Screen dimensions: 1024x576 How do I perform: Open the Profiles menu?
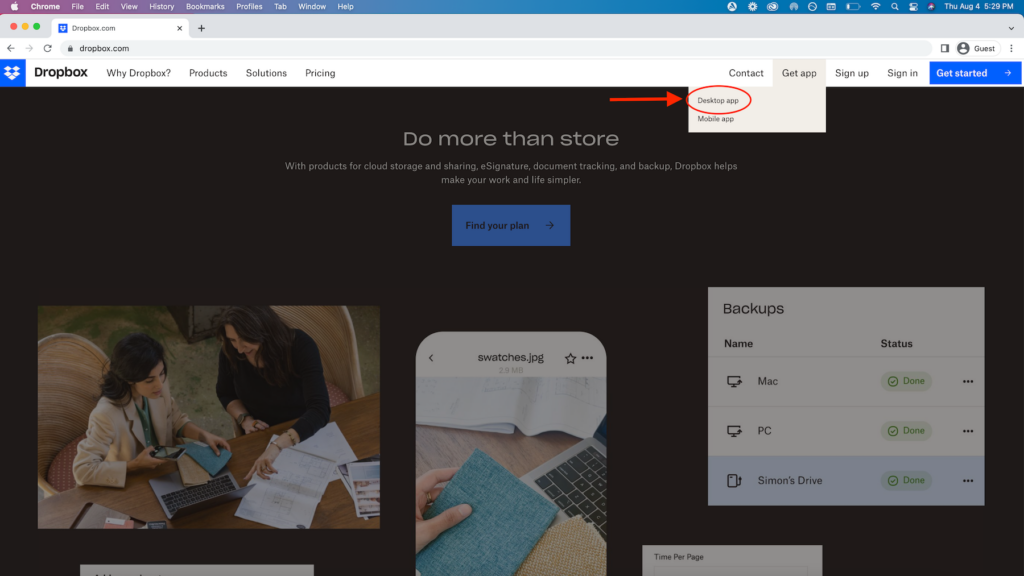[x=249, y=7]
